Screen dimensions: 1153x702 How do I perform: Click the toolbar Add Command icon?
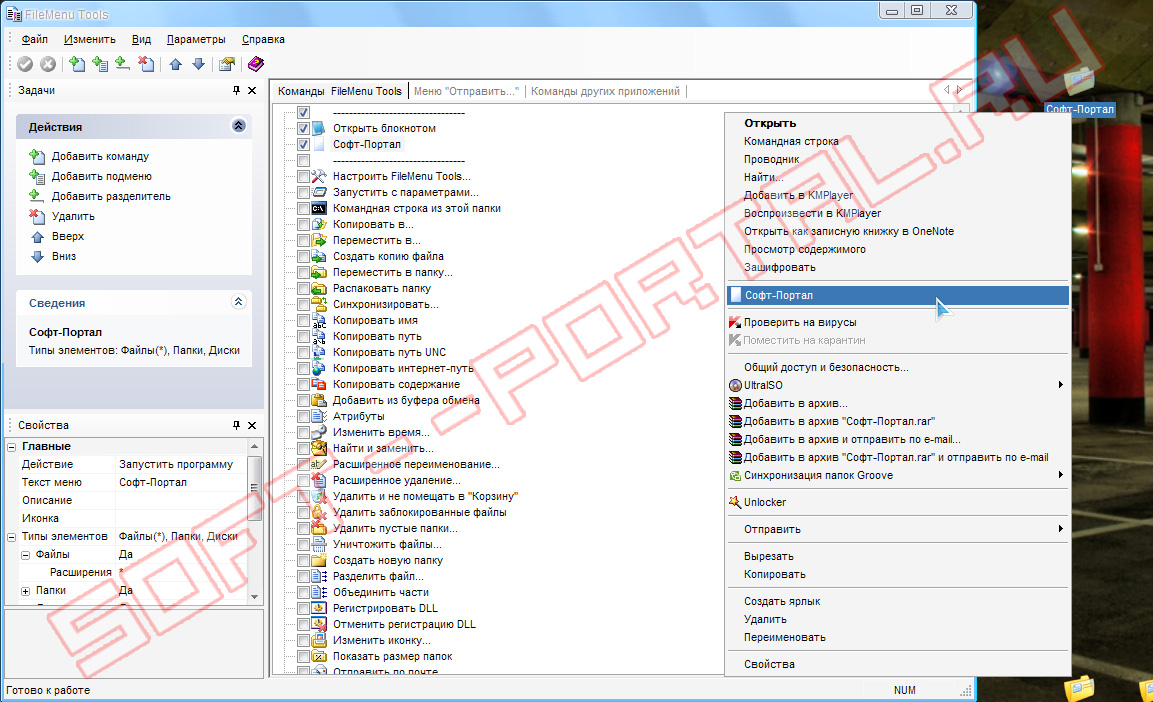pos(76,65)
